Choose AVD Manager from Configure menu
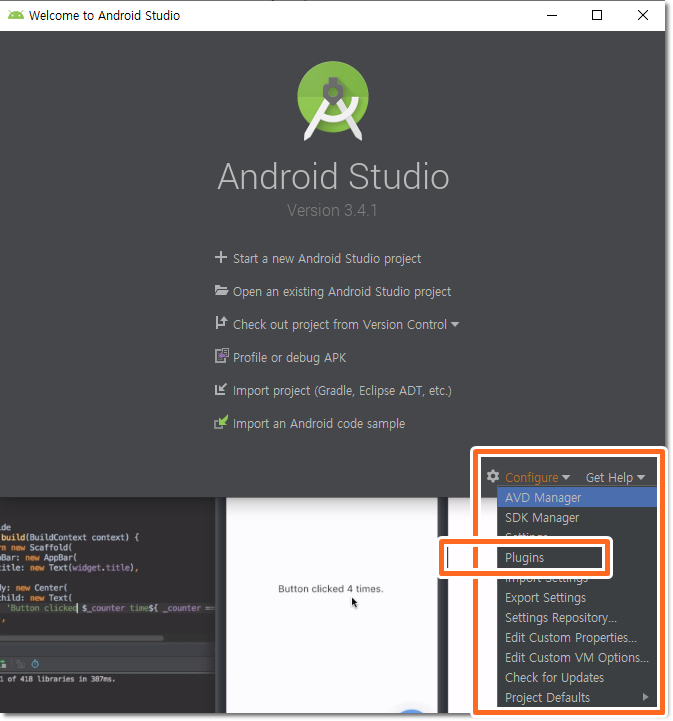 click(577, 498)
